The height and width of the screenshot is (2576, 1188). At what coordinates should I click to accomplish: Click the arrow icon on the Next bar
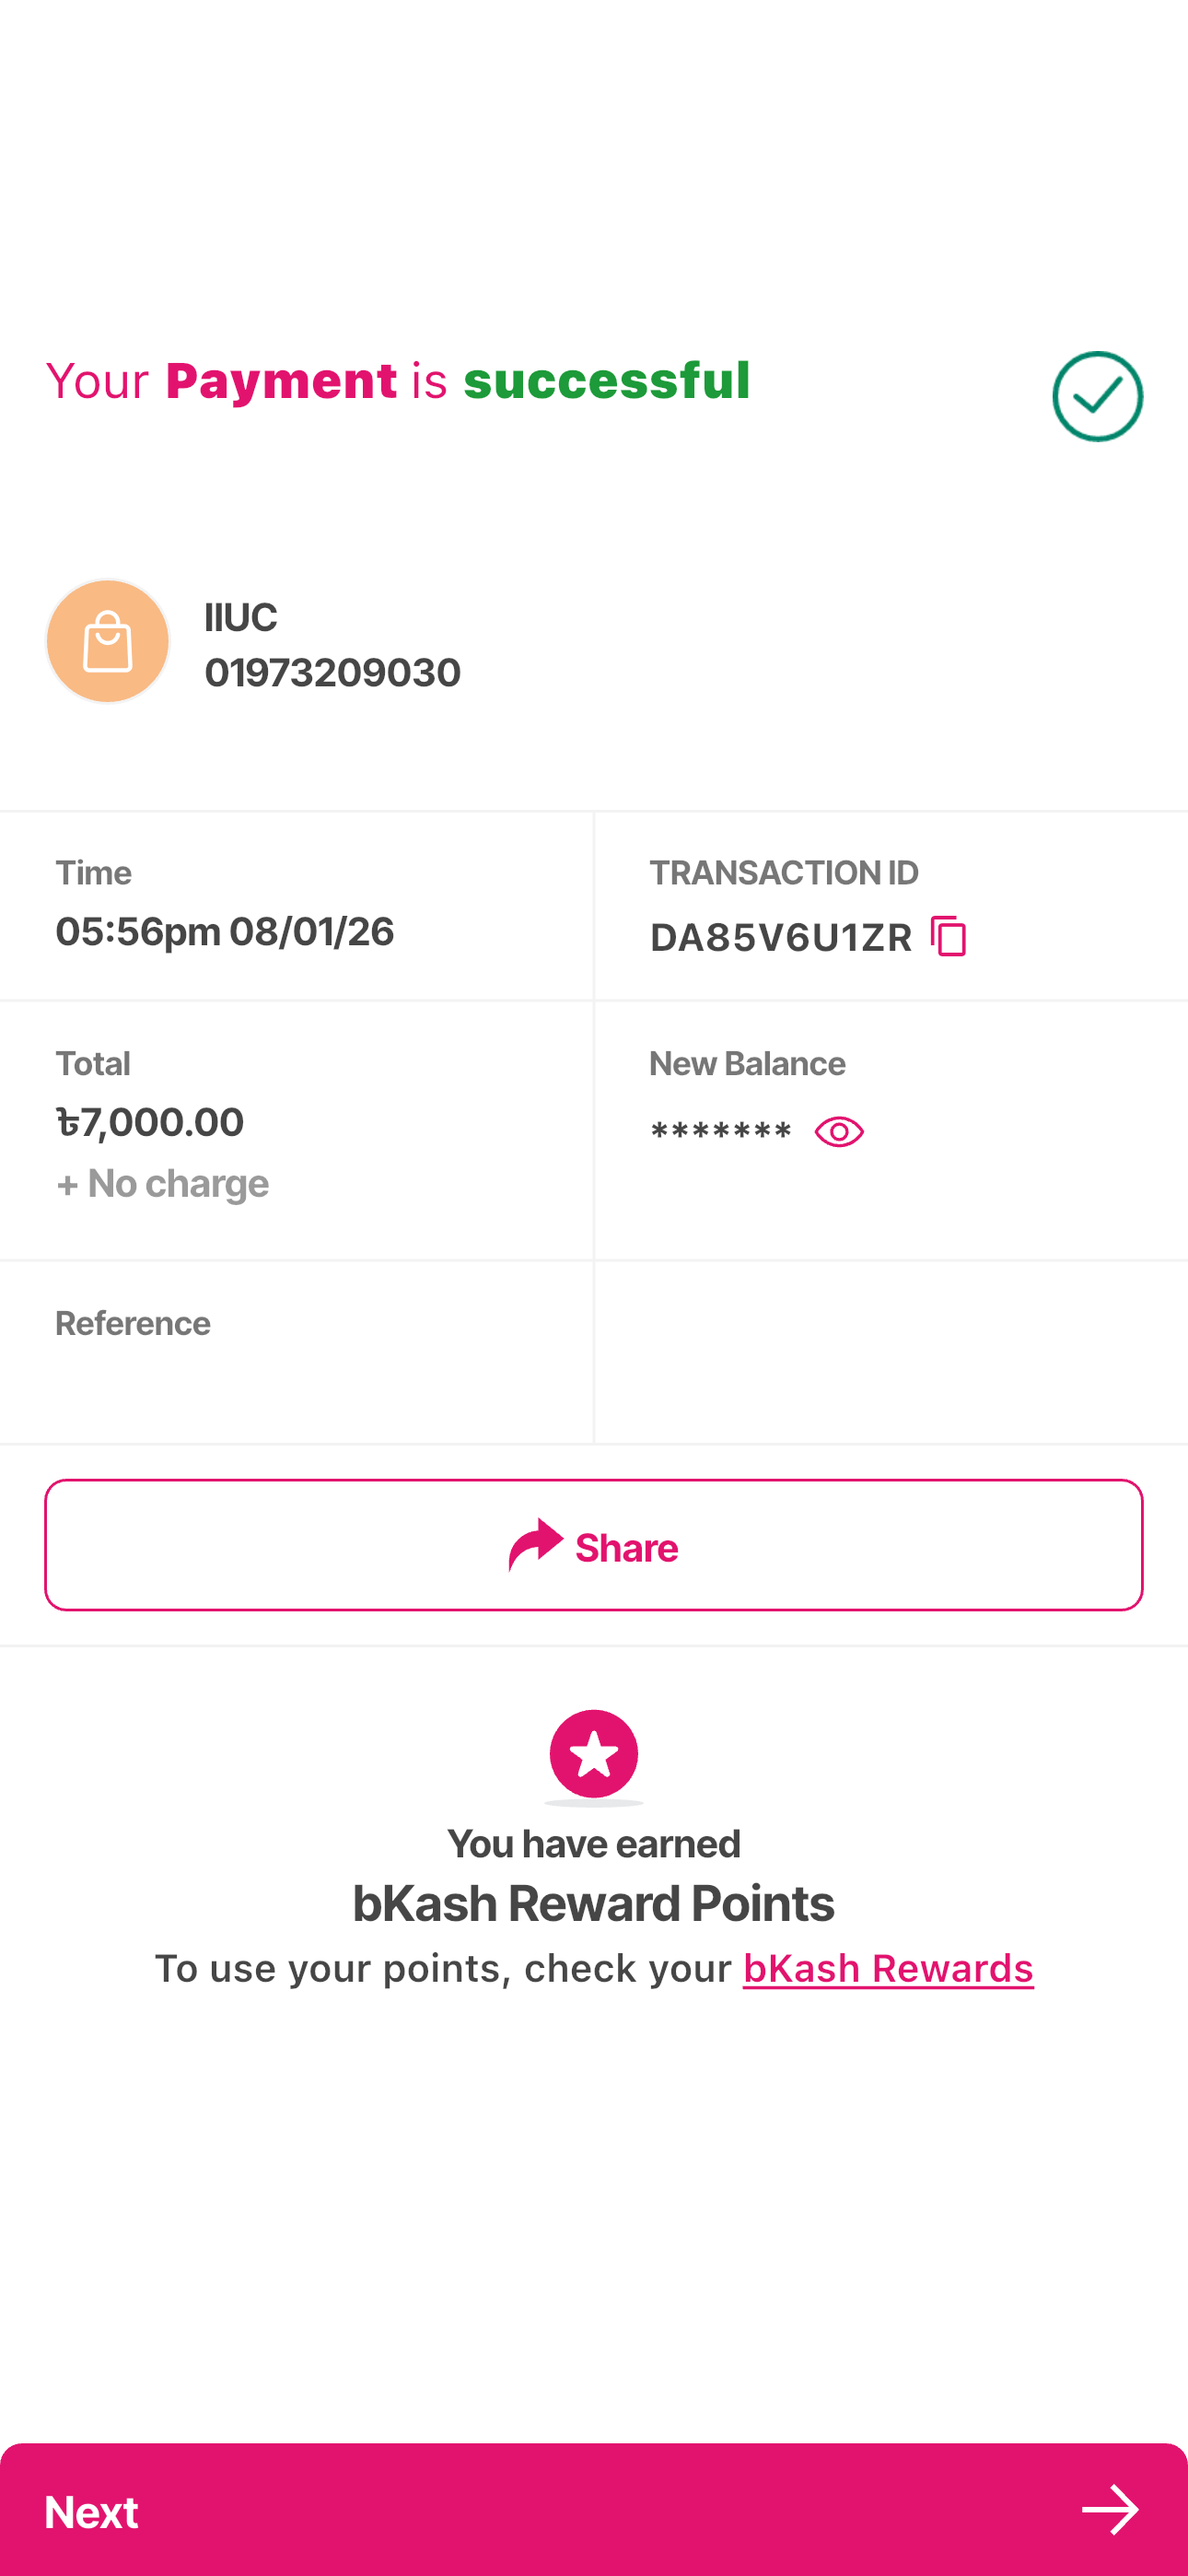(x=1110, y=2510)
